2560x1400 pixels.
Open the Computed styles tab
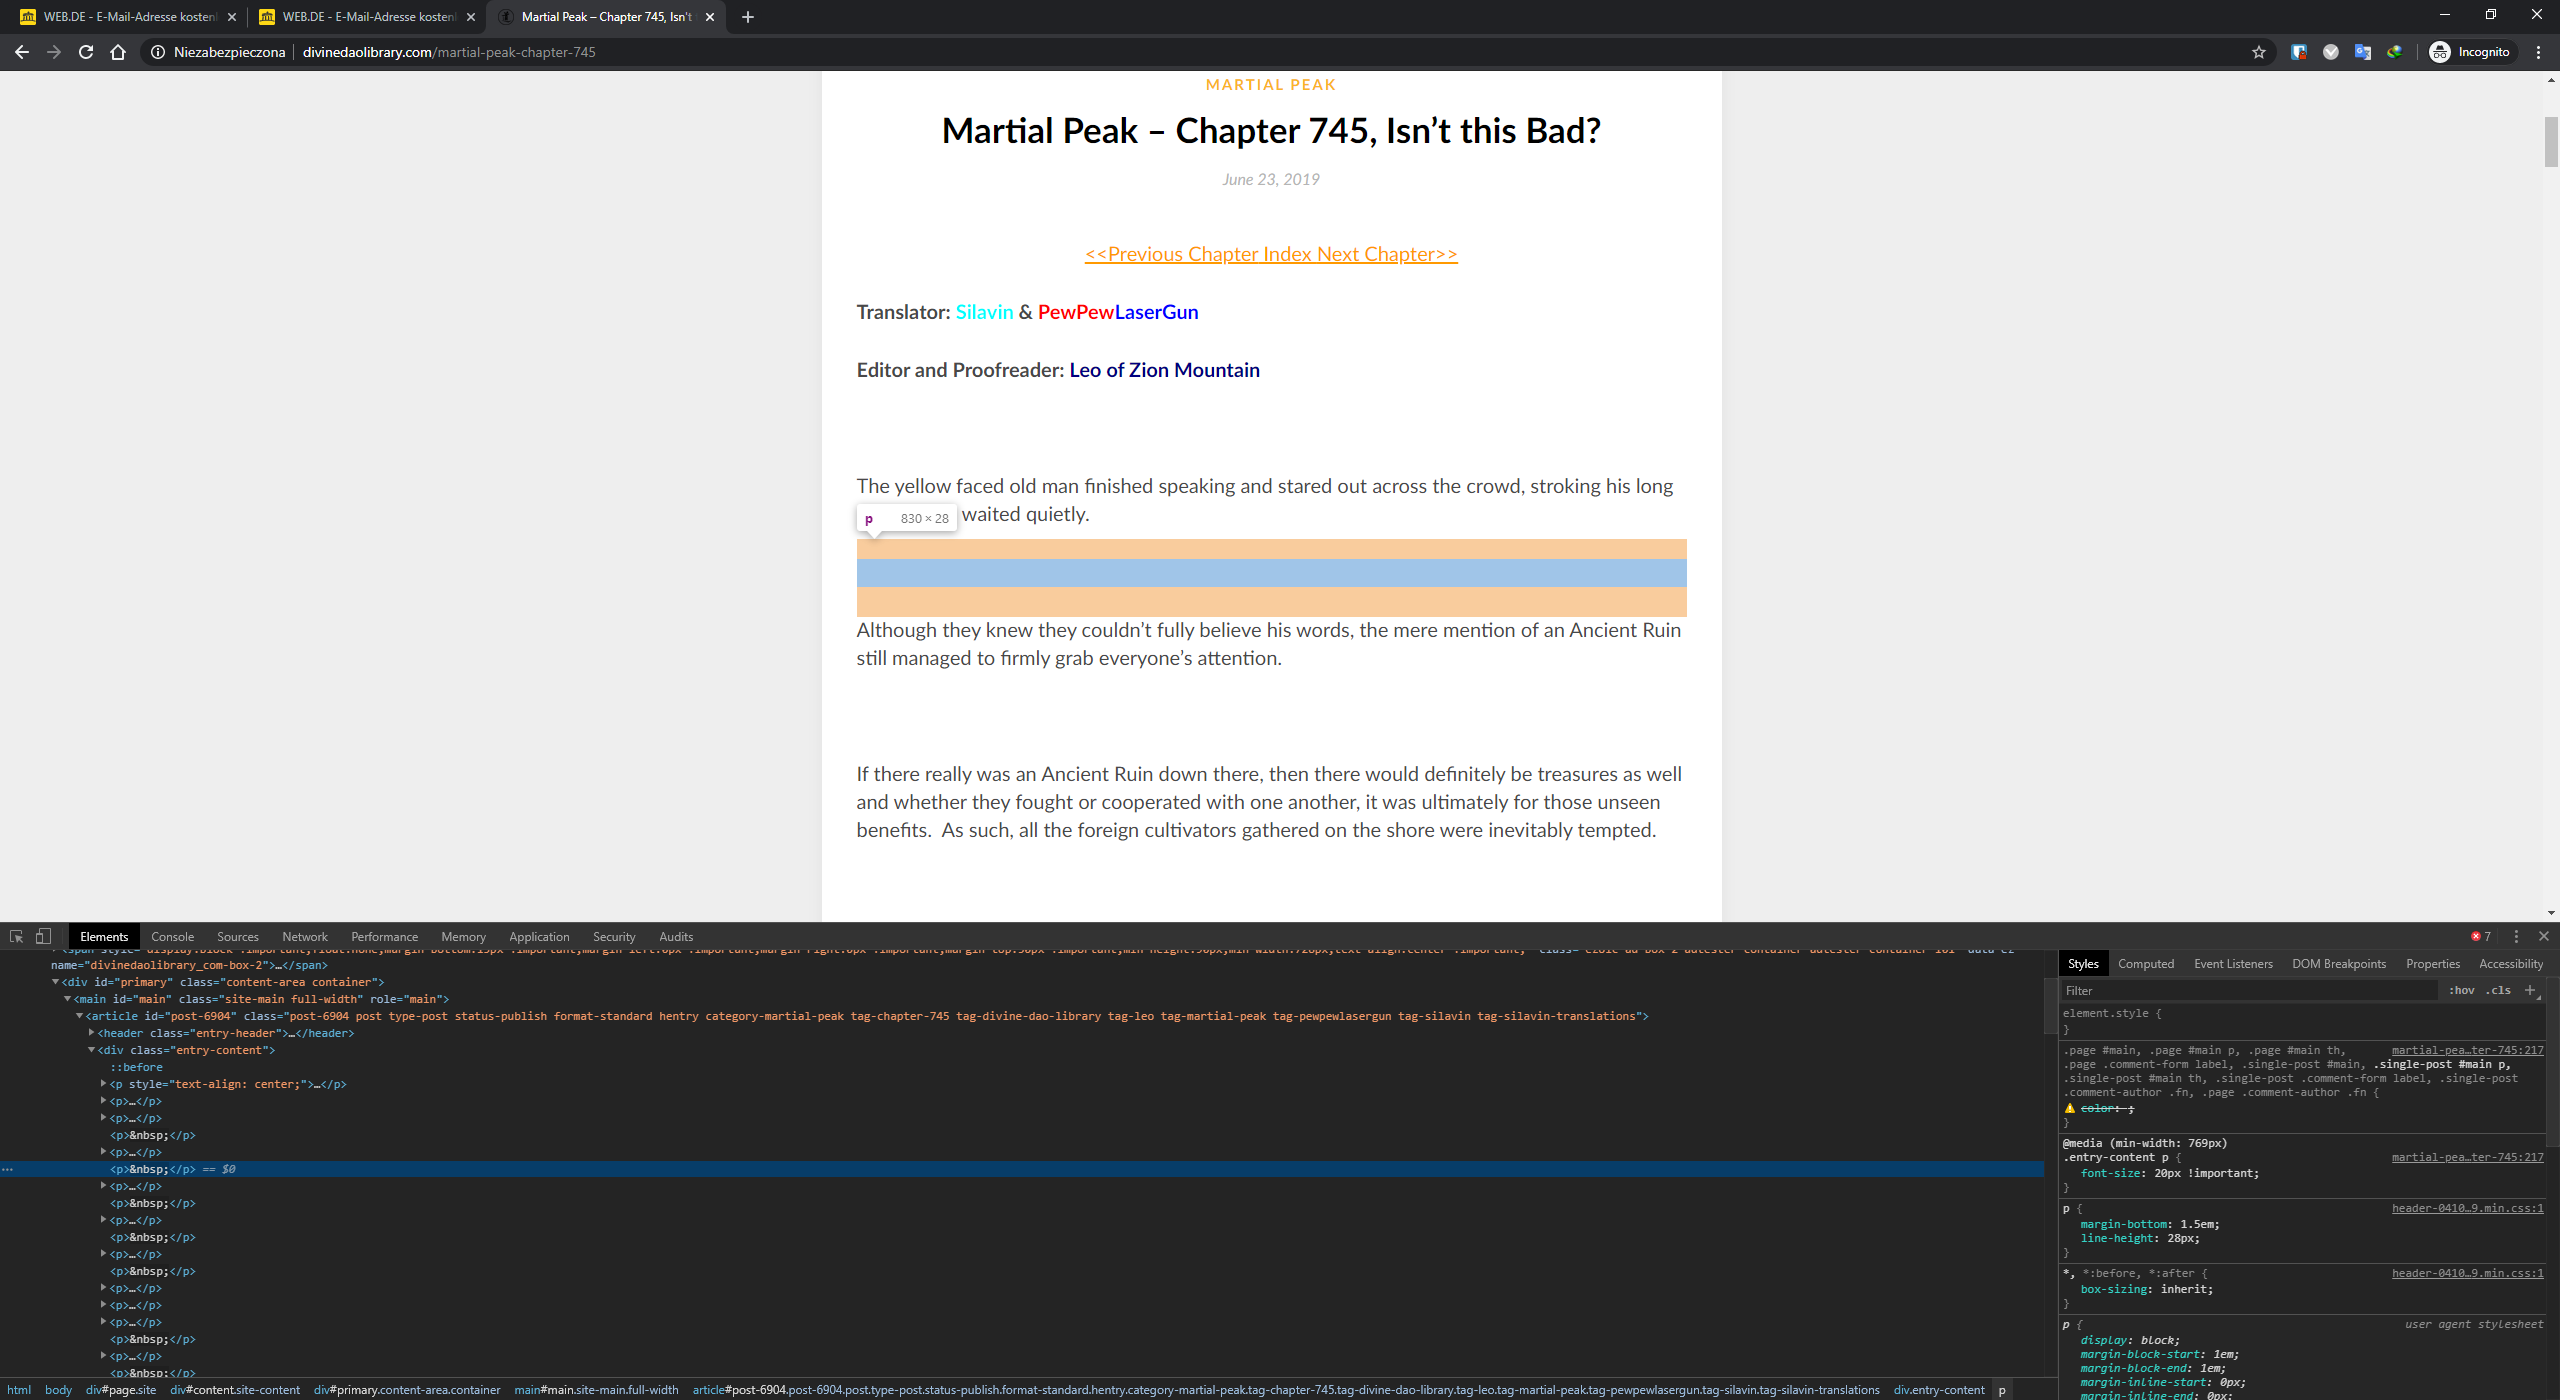point(2145,964)
